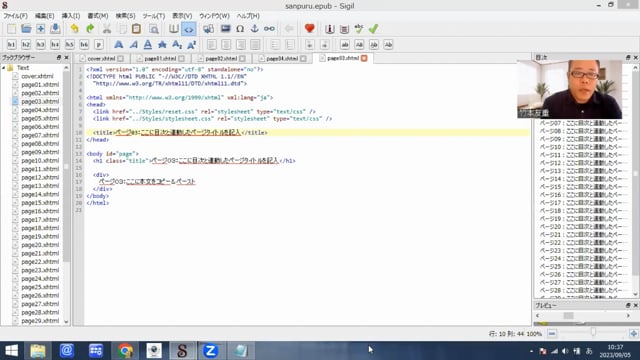Apply bold formatting with the bold A icon
Image resolution: width=640 pixels, height=360 pixels.
[118, 44]
